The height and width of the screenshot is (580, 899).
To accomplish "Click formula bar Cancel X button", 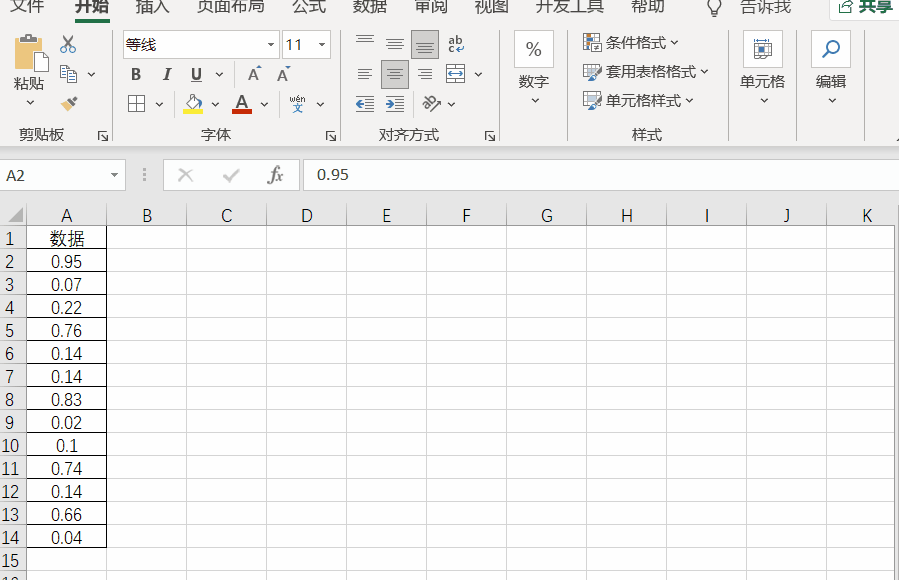I will (x=185, y=175).
